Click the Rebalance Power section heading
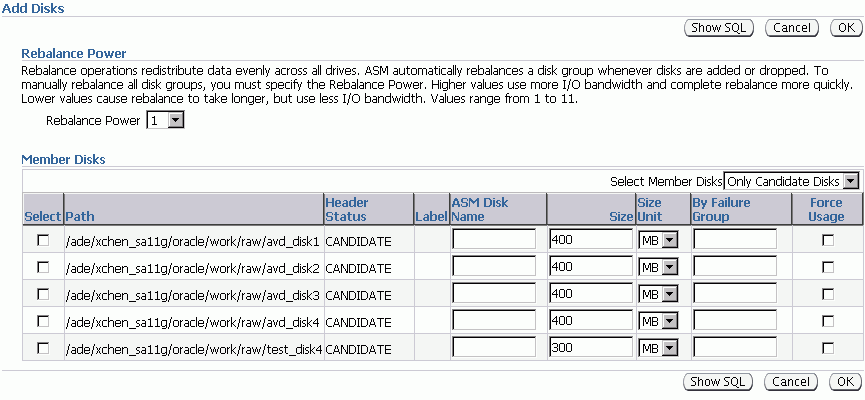865x400 pixels. pyautogui.click(x=73, y=54)
